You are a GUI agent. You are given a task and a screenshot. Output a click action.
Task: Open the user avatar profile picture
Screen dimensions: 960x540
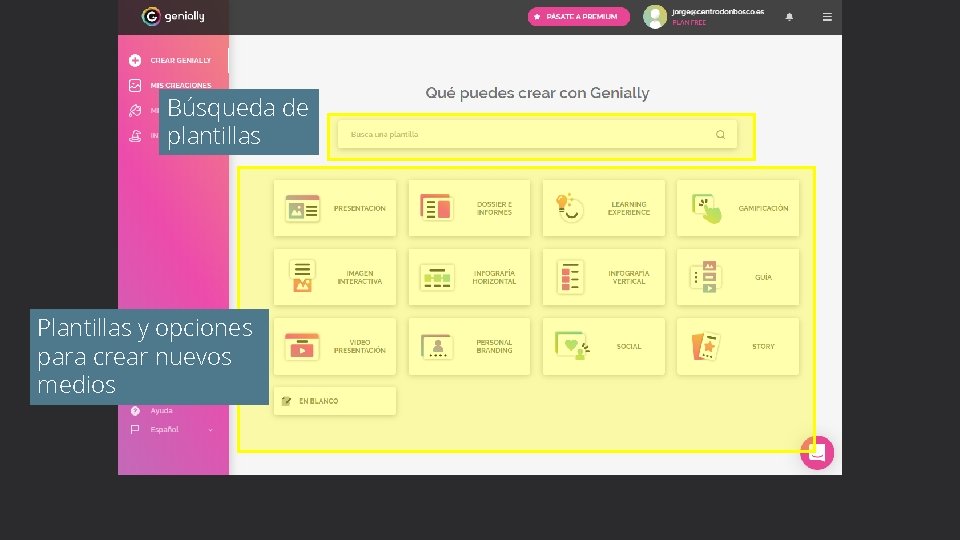654,17
